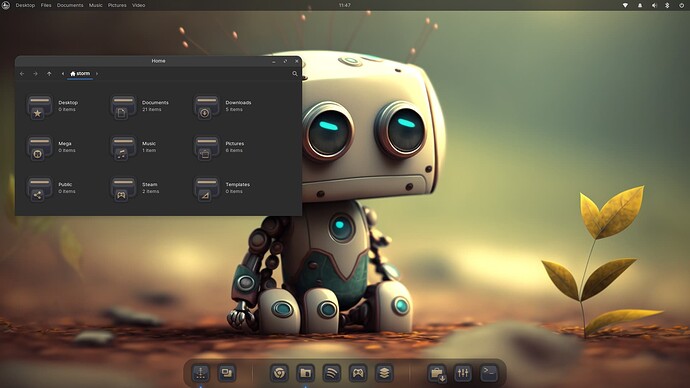Viewport: 690px width, 388px height.
Task: Launch the terminal from the dock
Action: point(489,373)
